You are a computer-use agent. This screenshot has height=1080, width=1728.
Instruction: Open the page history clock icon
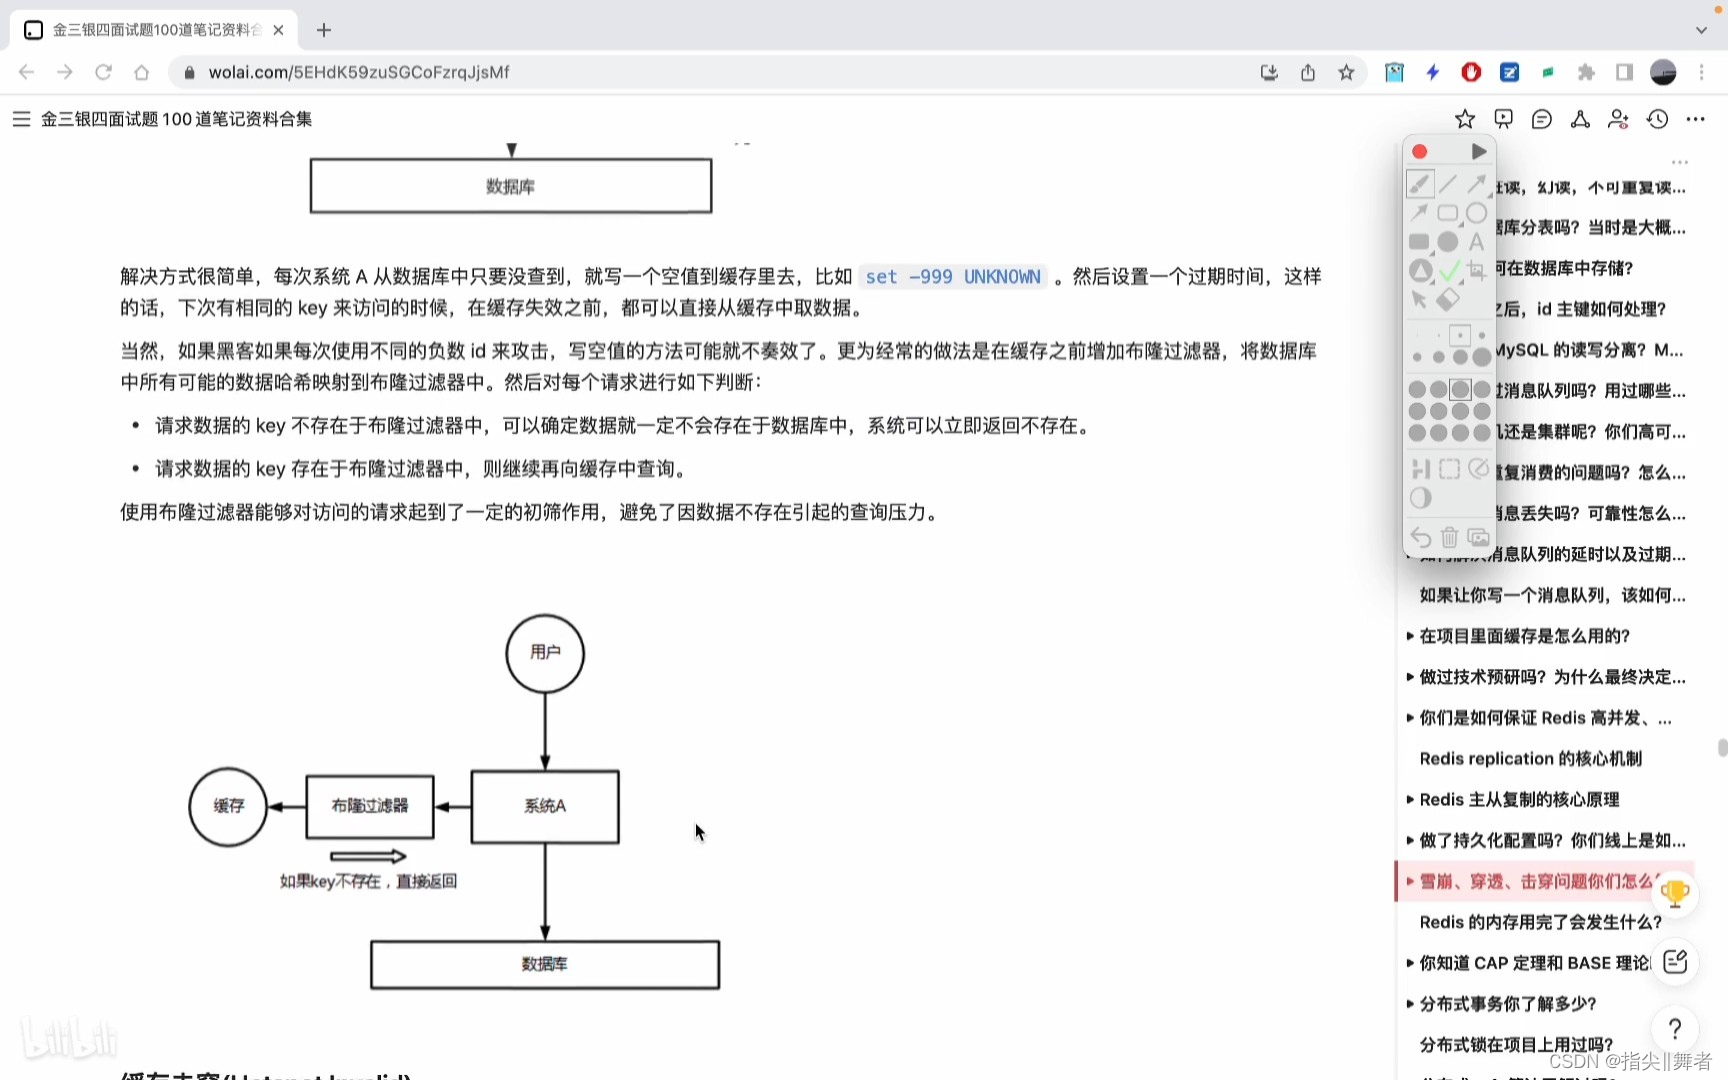pyautogui.click(x=1657, y=119)
